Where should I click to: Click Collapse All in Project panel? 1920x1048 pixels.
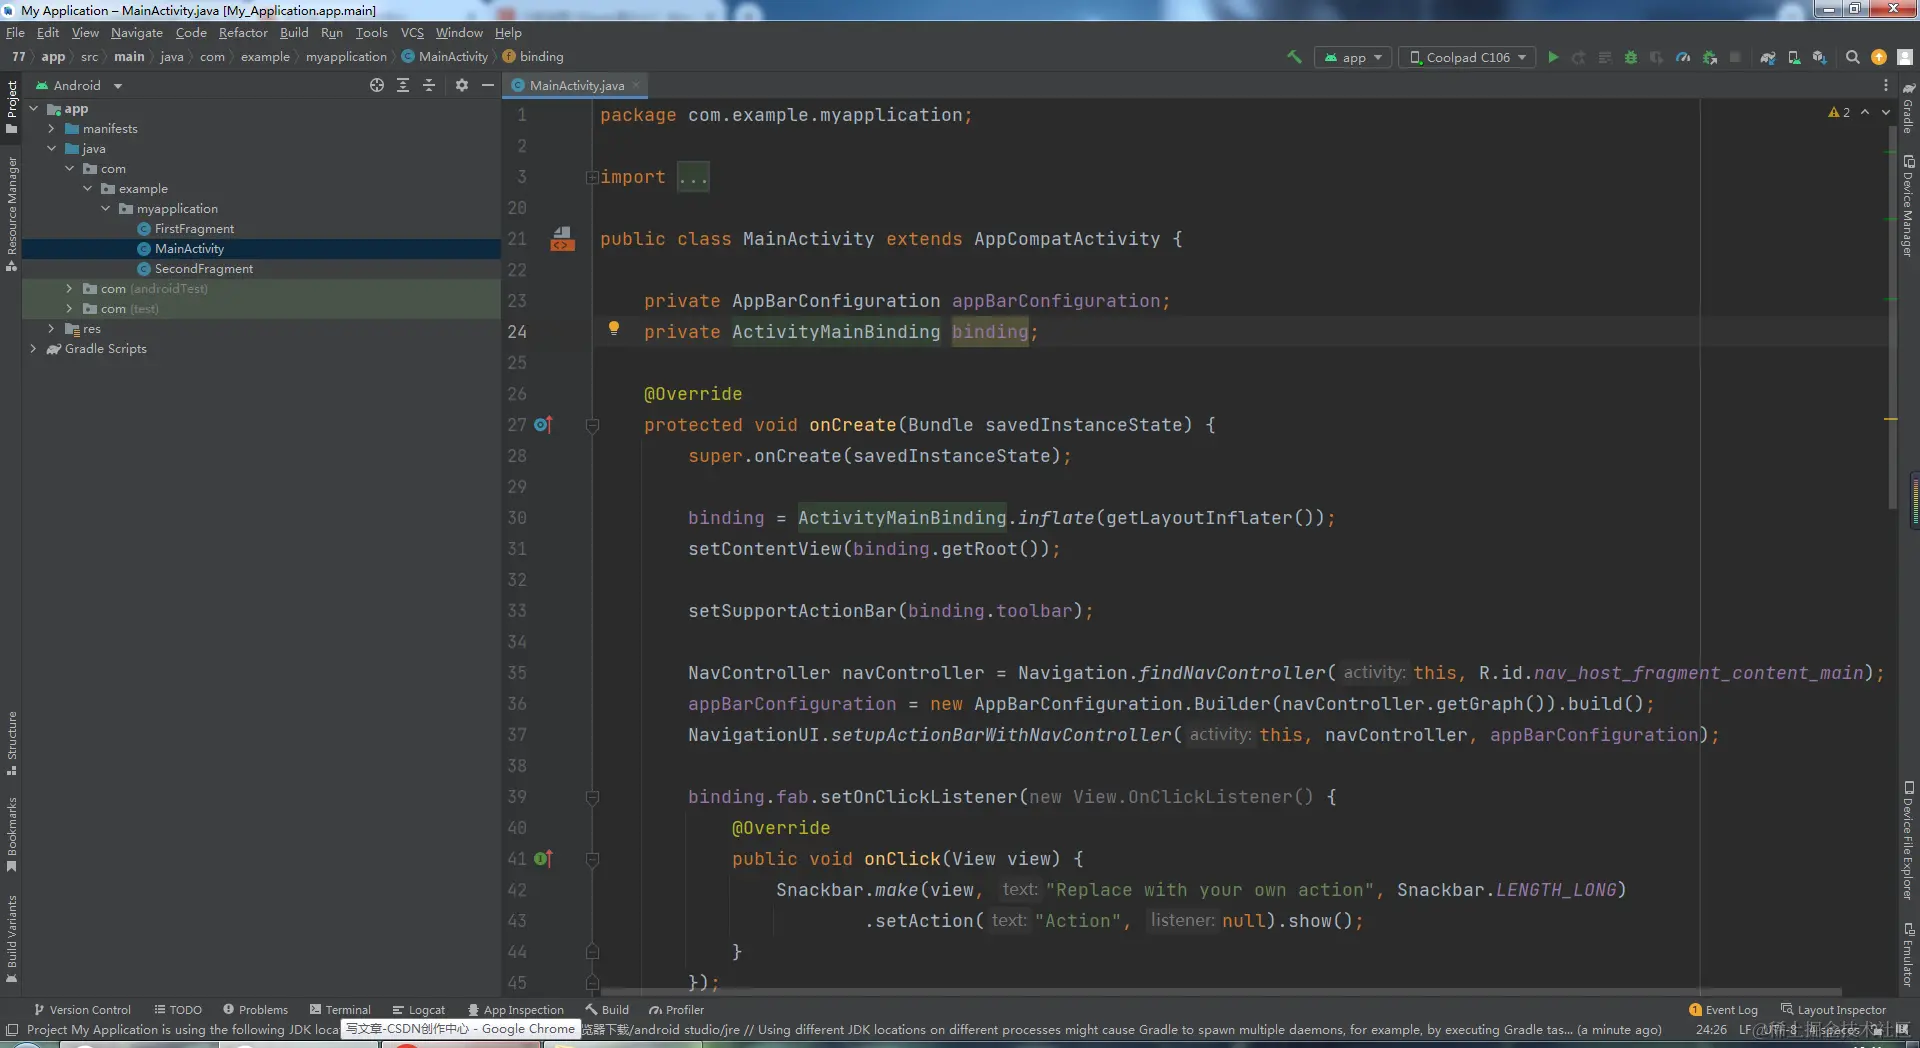[429, 85]
